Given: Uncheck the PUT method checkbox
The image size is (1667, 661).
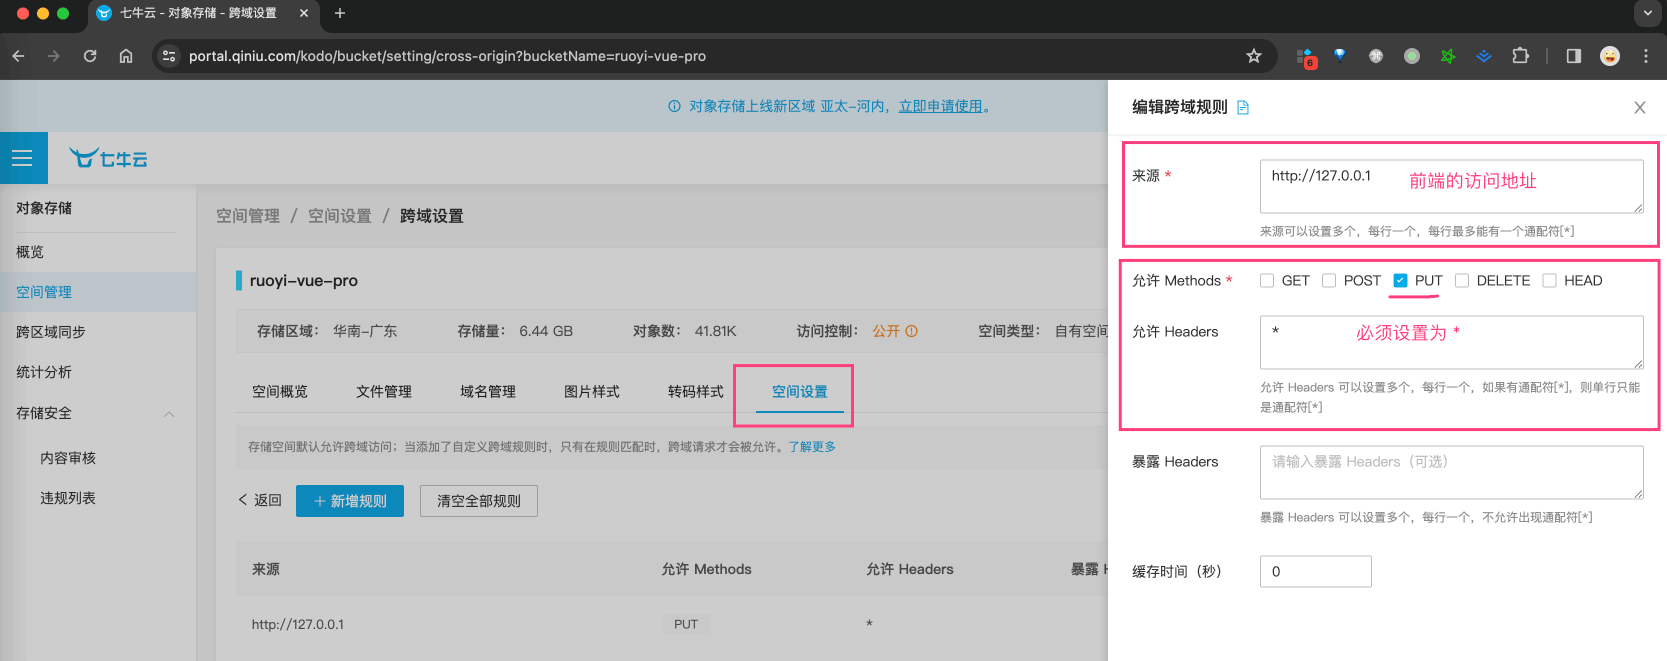Looking at the screenshot, I should (1400, 281).
